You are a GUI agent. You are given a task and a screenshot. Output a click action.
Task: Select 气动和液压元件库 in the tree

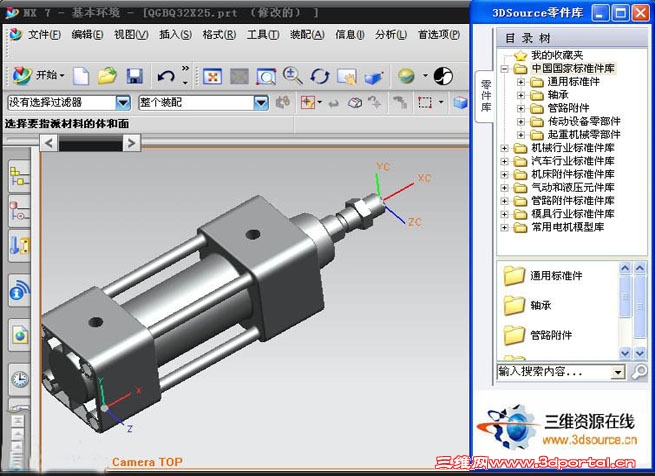[x=573, y=188]
